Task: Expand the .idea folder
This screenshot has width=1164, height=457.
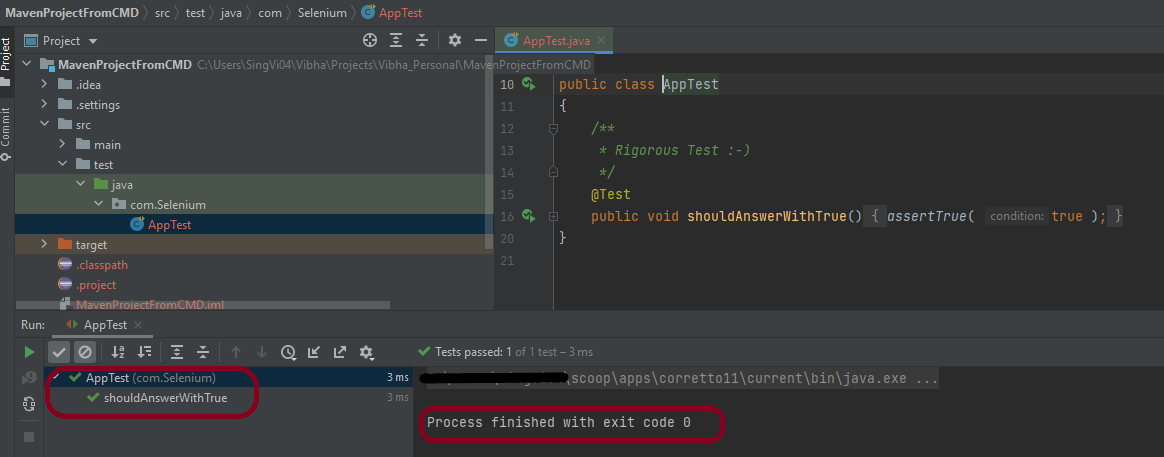Action: coord(45,85)
